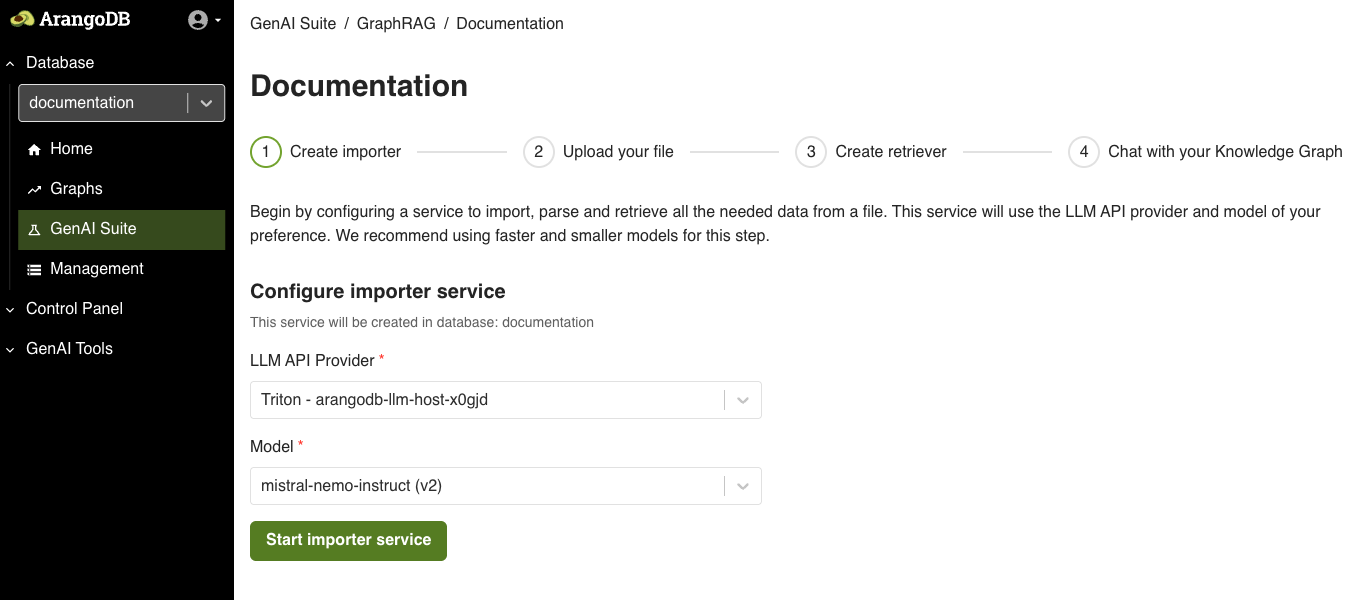Screen dimensions: 1353x600
Task: Click the Model field label
Action: coord(272,446)
